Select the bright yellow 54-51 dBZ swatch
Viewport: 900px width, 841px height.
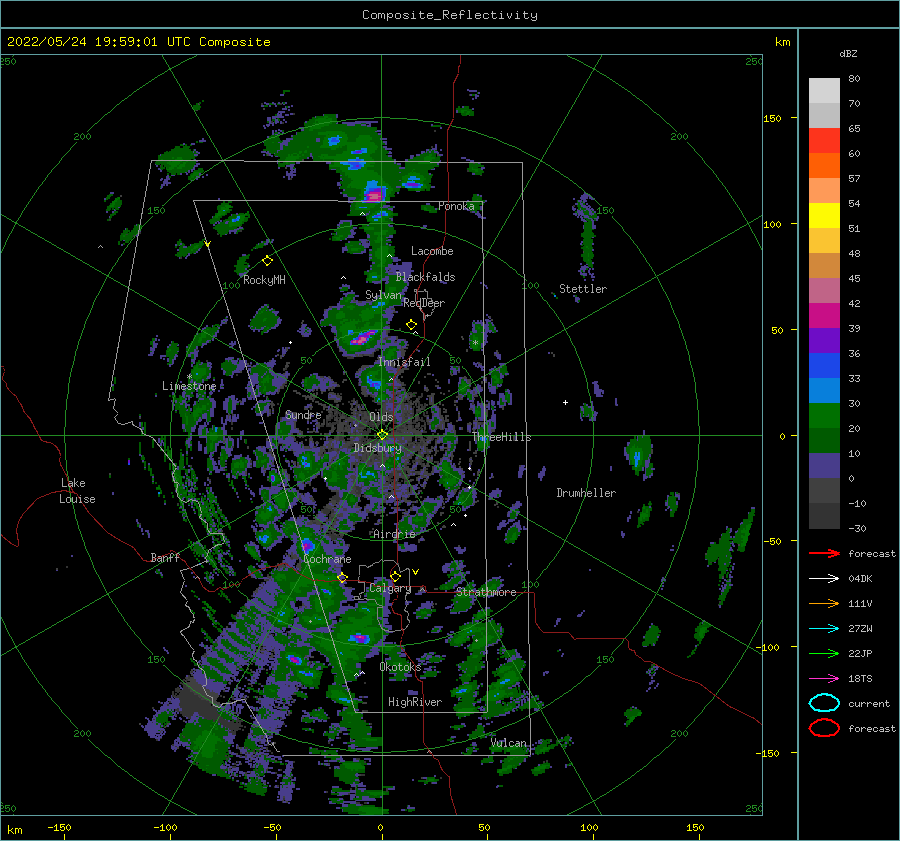824,216
